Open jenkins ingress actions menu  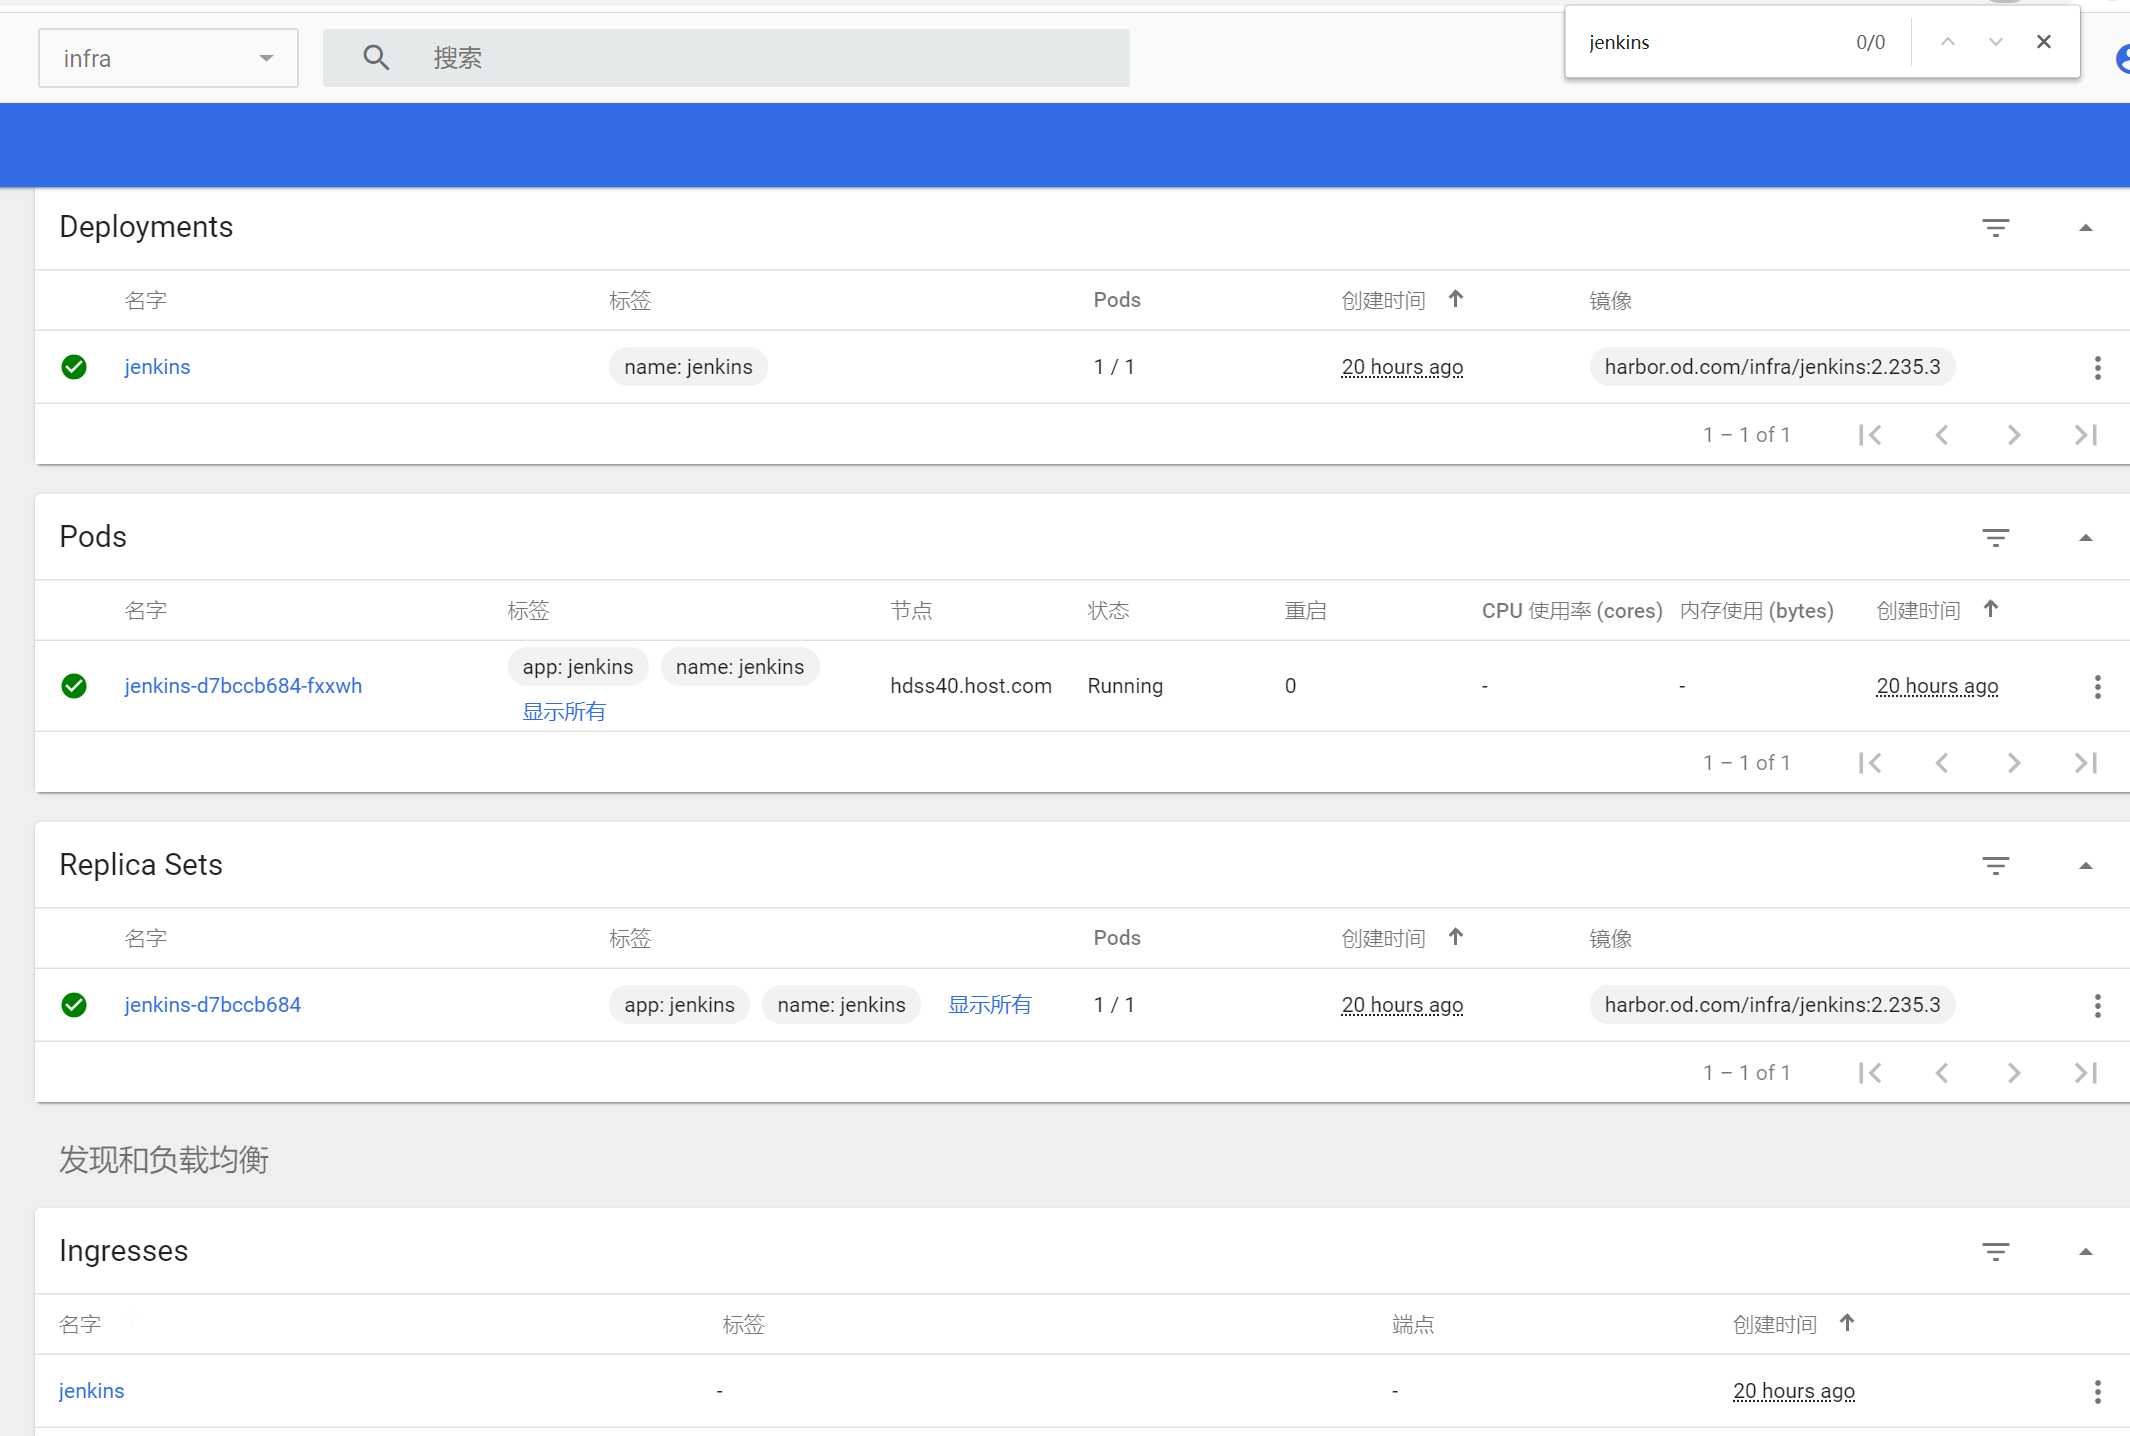(x=2097, y=1391)
